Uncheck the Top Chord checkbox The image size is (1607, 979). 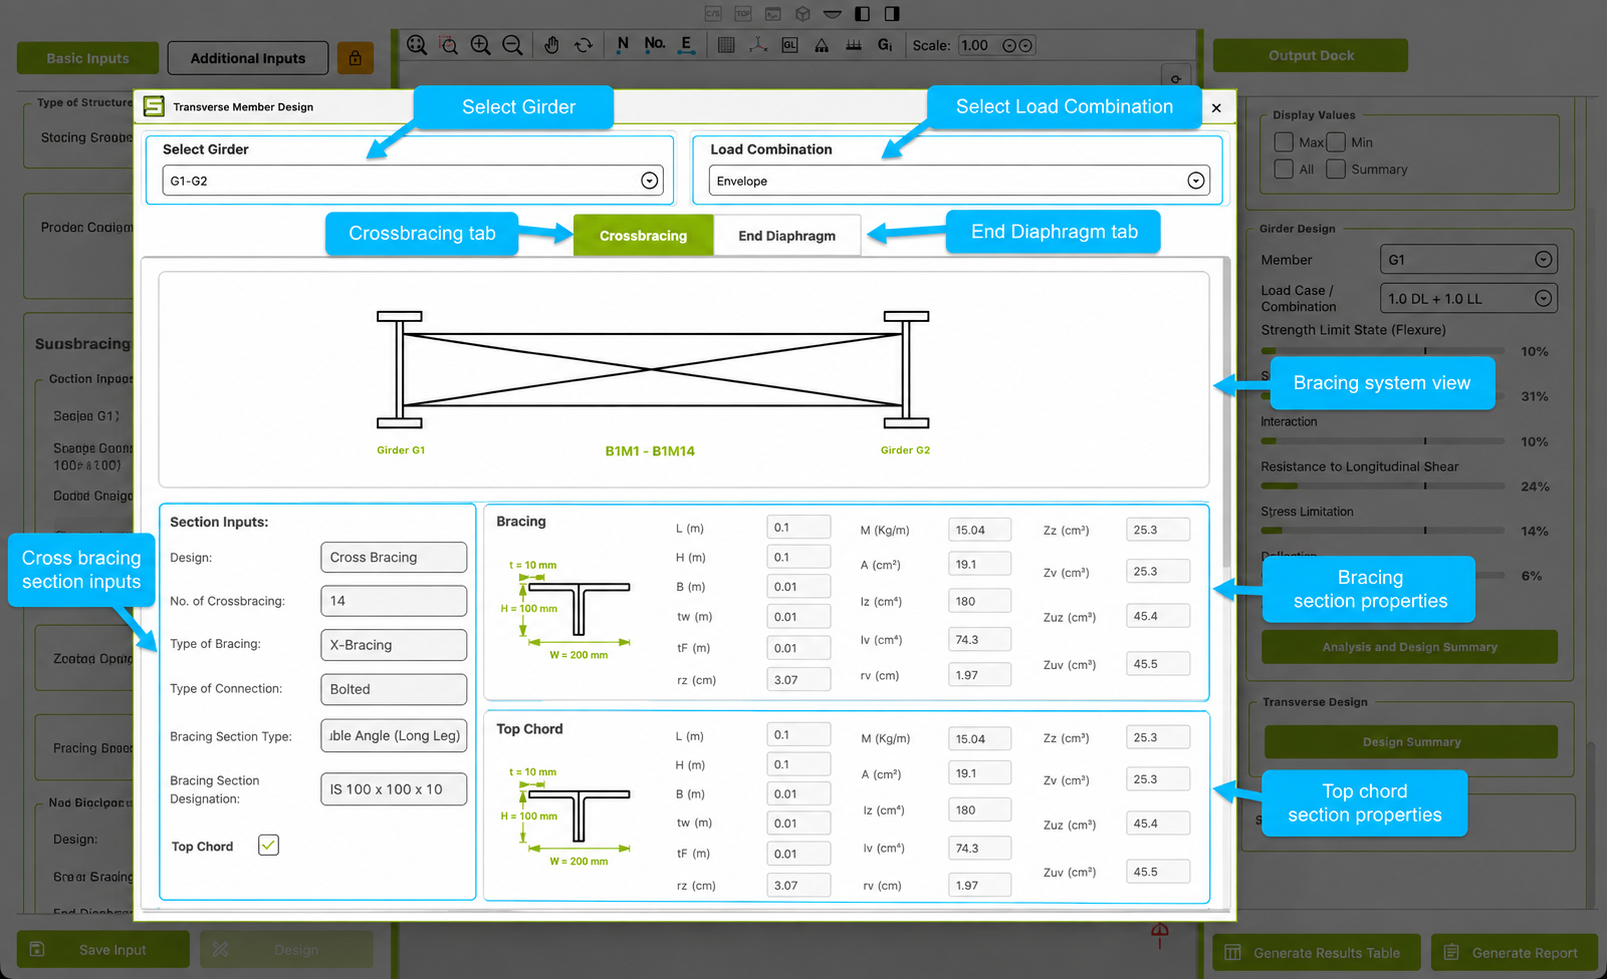click(268, 845)
